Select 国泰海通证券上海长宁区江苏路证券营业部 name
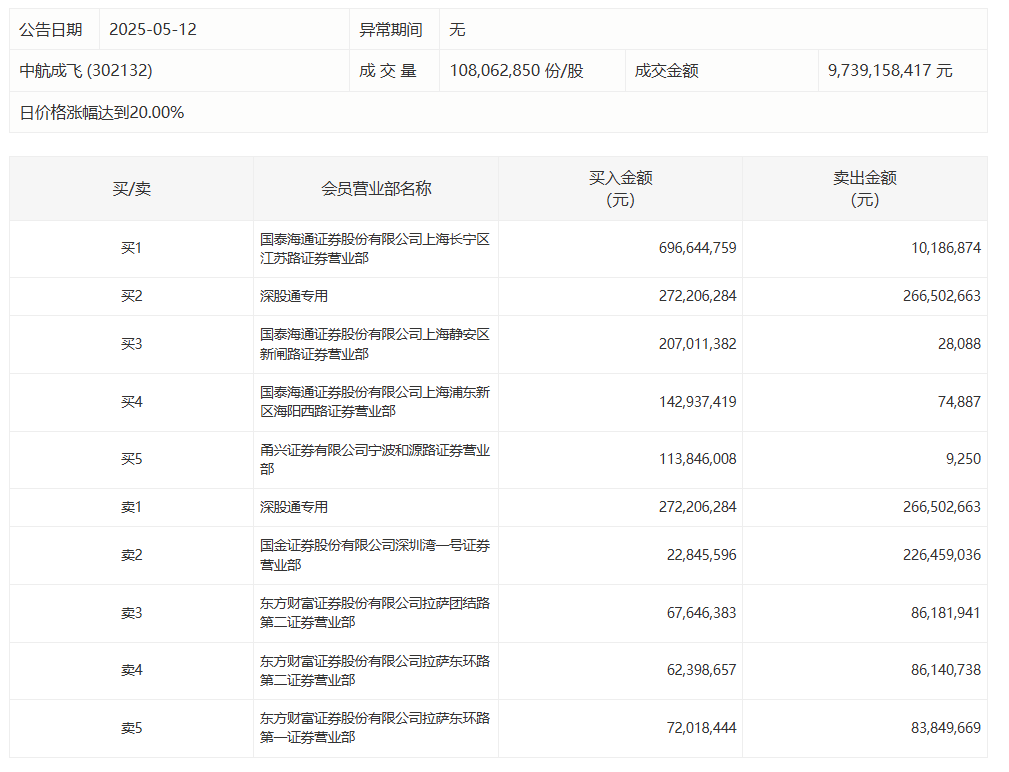Viewport: 1009px width, 772px height. tap(375, 249)
